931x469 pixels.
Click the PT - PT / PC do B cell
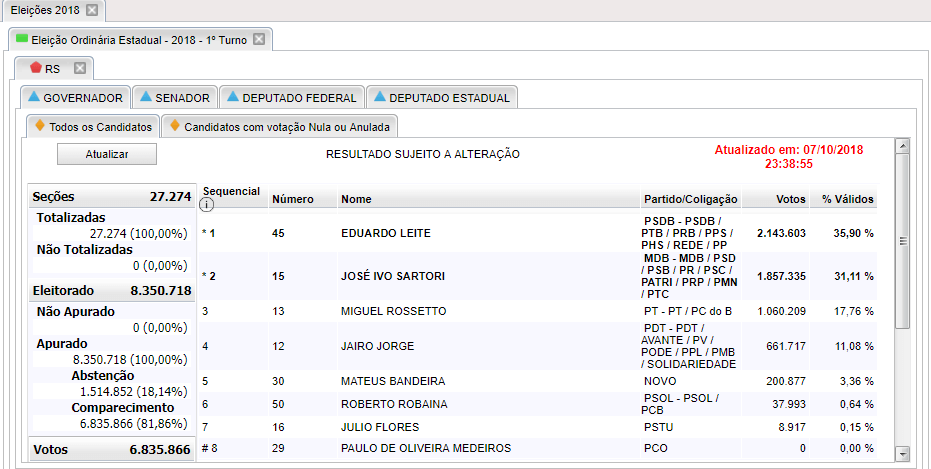688,311
